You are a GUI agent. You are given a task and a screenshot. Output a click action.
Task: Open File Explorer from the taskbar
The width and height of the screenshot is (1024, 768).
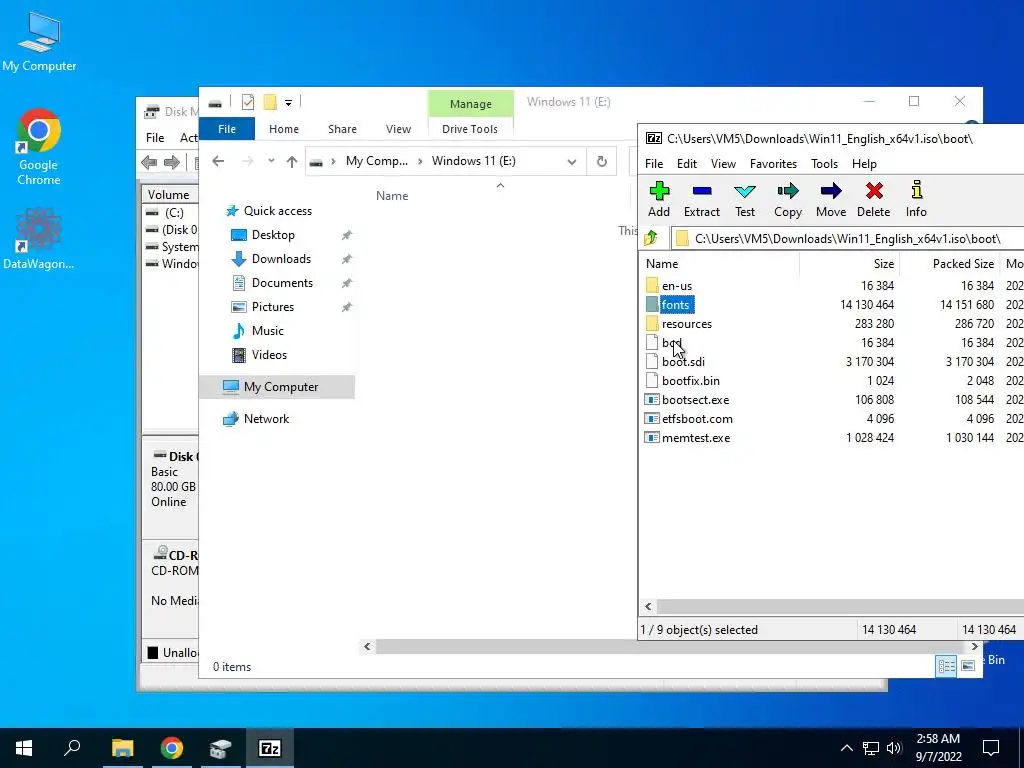(122, 748)
